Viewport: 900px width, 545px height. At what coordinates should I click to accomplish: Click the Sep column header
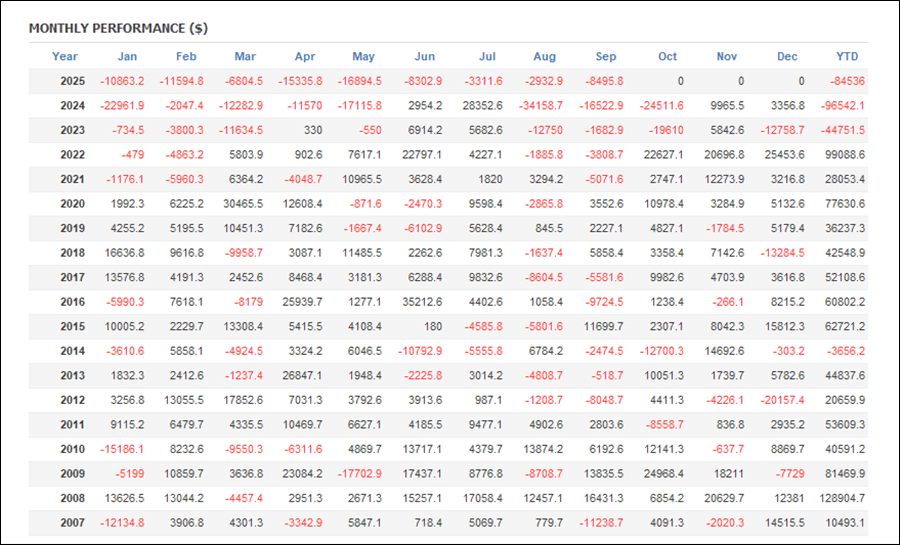point(605,57)
